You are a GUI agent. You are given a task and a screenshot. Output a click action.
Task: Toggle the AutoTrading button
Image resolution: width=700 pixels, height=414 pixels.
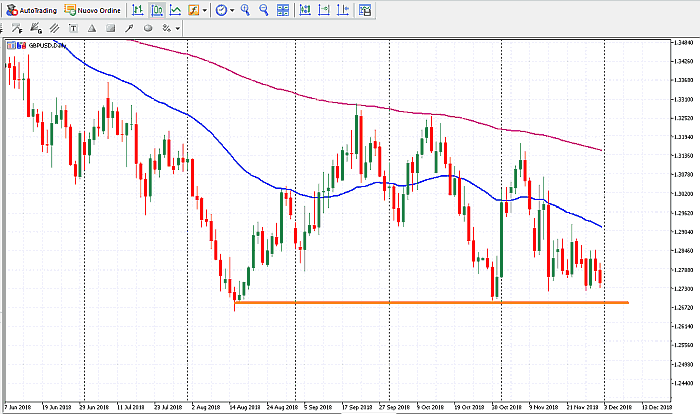[x=30, y=9]
